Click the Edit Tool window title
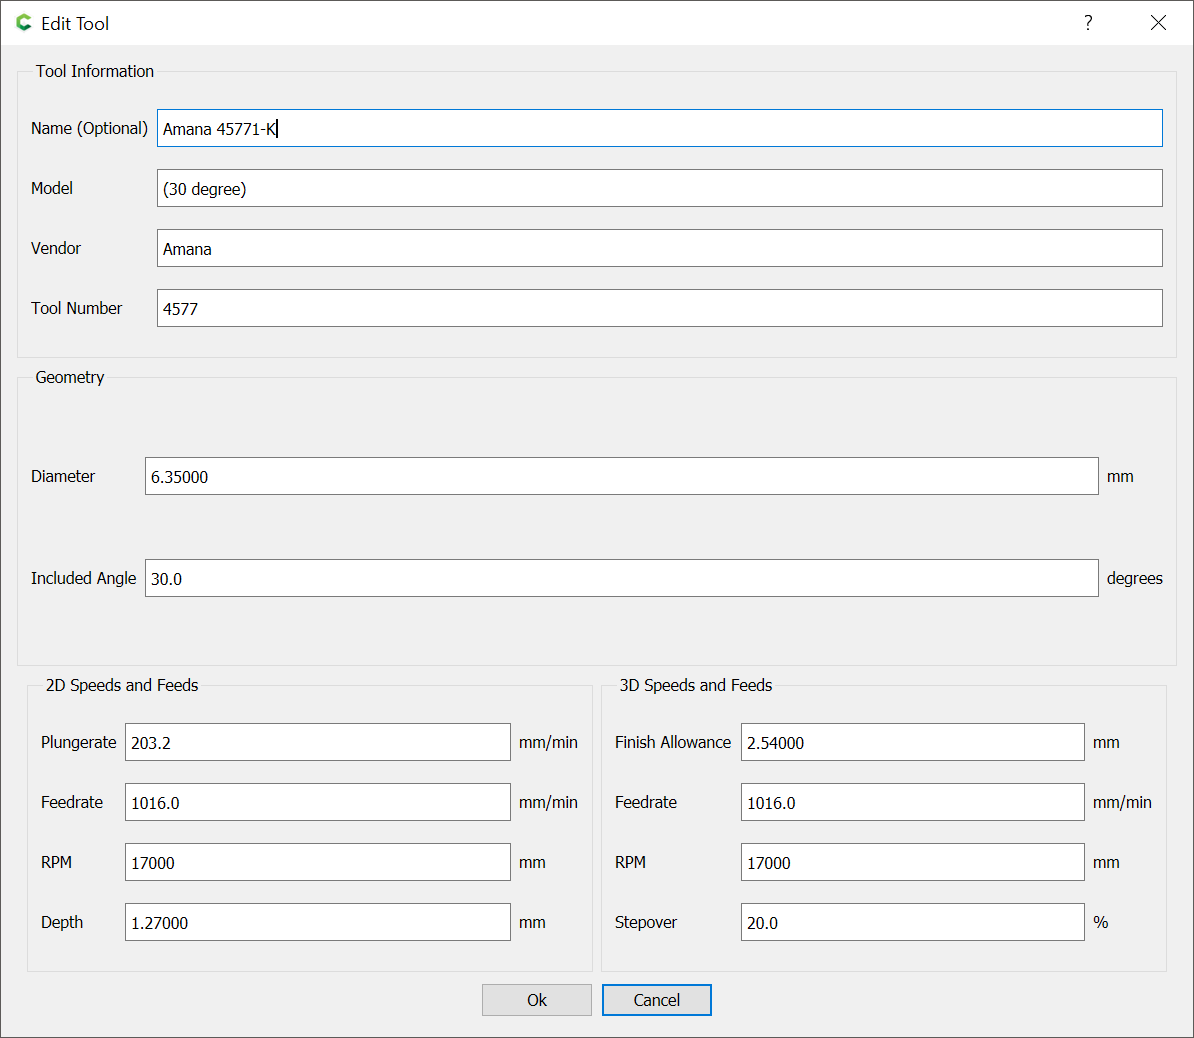Screen dimensions: 1194x1038 tap(75, 24)
